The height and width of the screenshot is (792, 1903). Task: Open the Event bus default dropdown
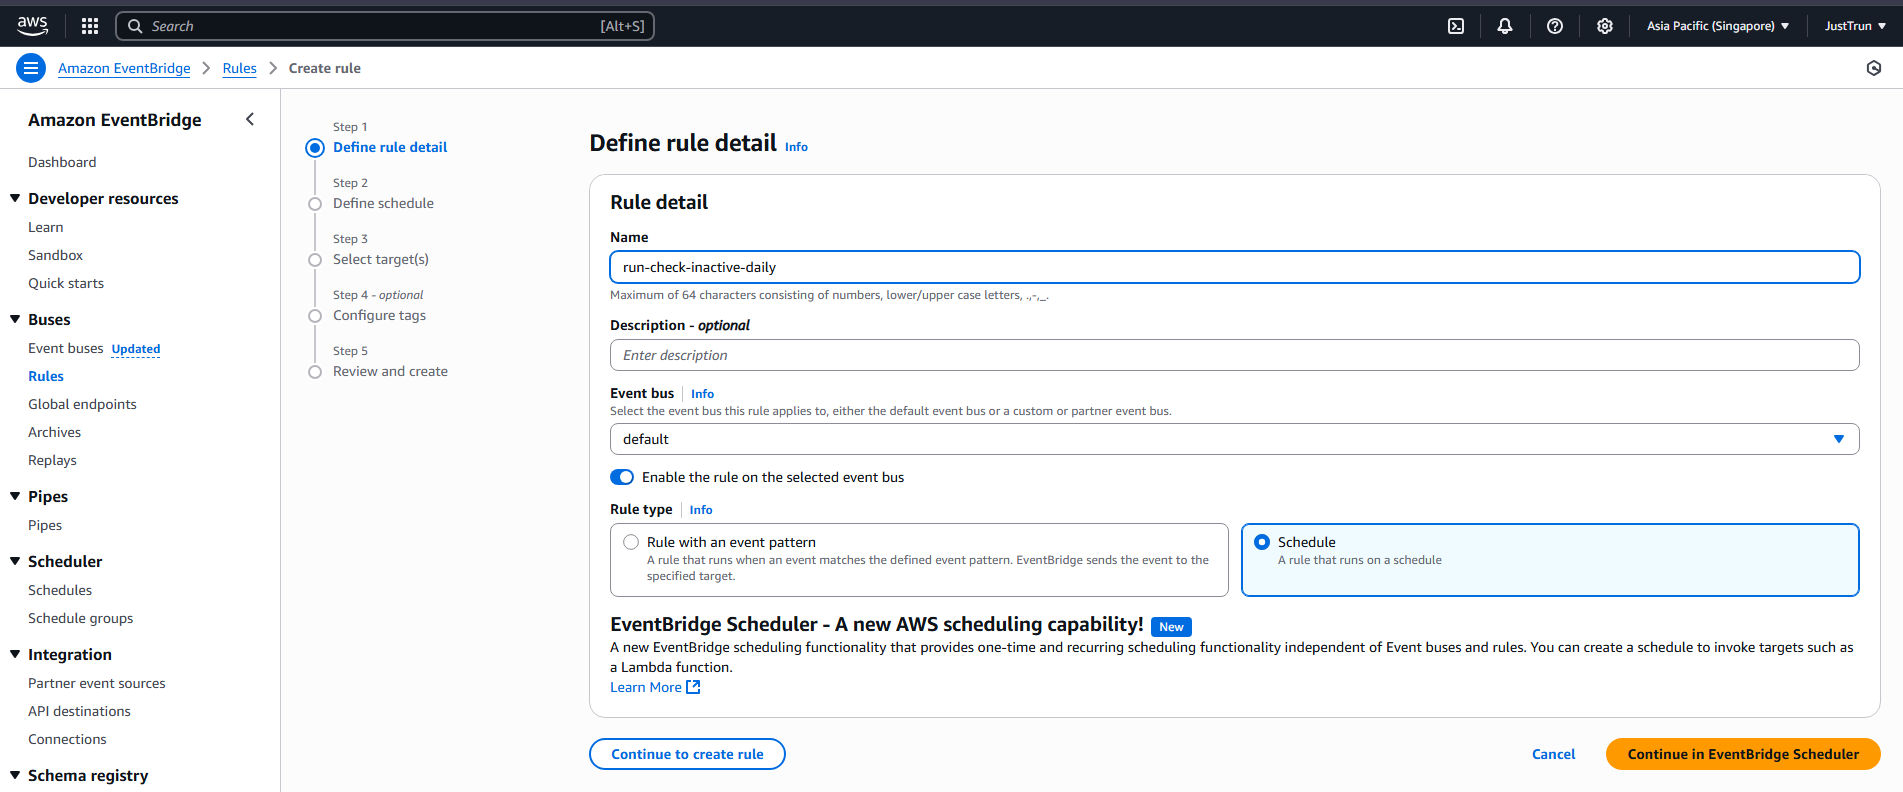(1234, 439)
